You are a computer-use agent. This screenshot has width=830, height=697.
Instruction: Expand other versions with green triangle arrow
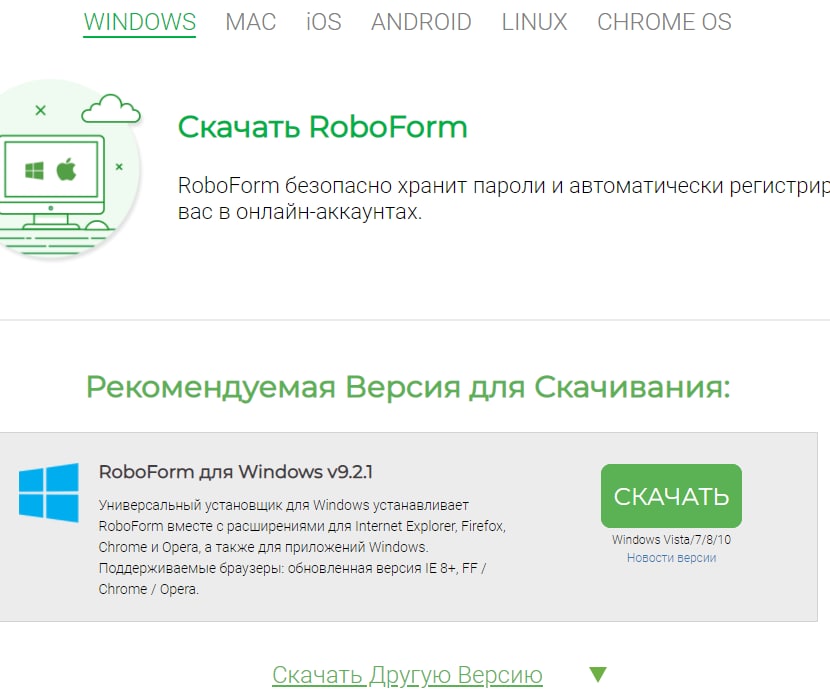pos(598,674)
